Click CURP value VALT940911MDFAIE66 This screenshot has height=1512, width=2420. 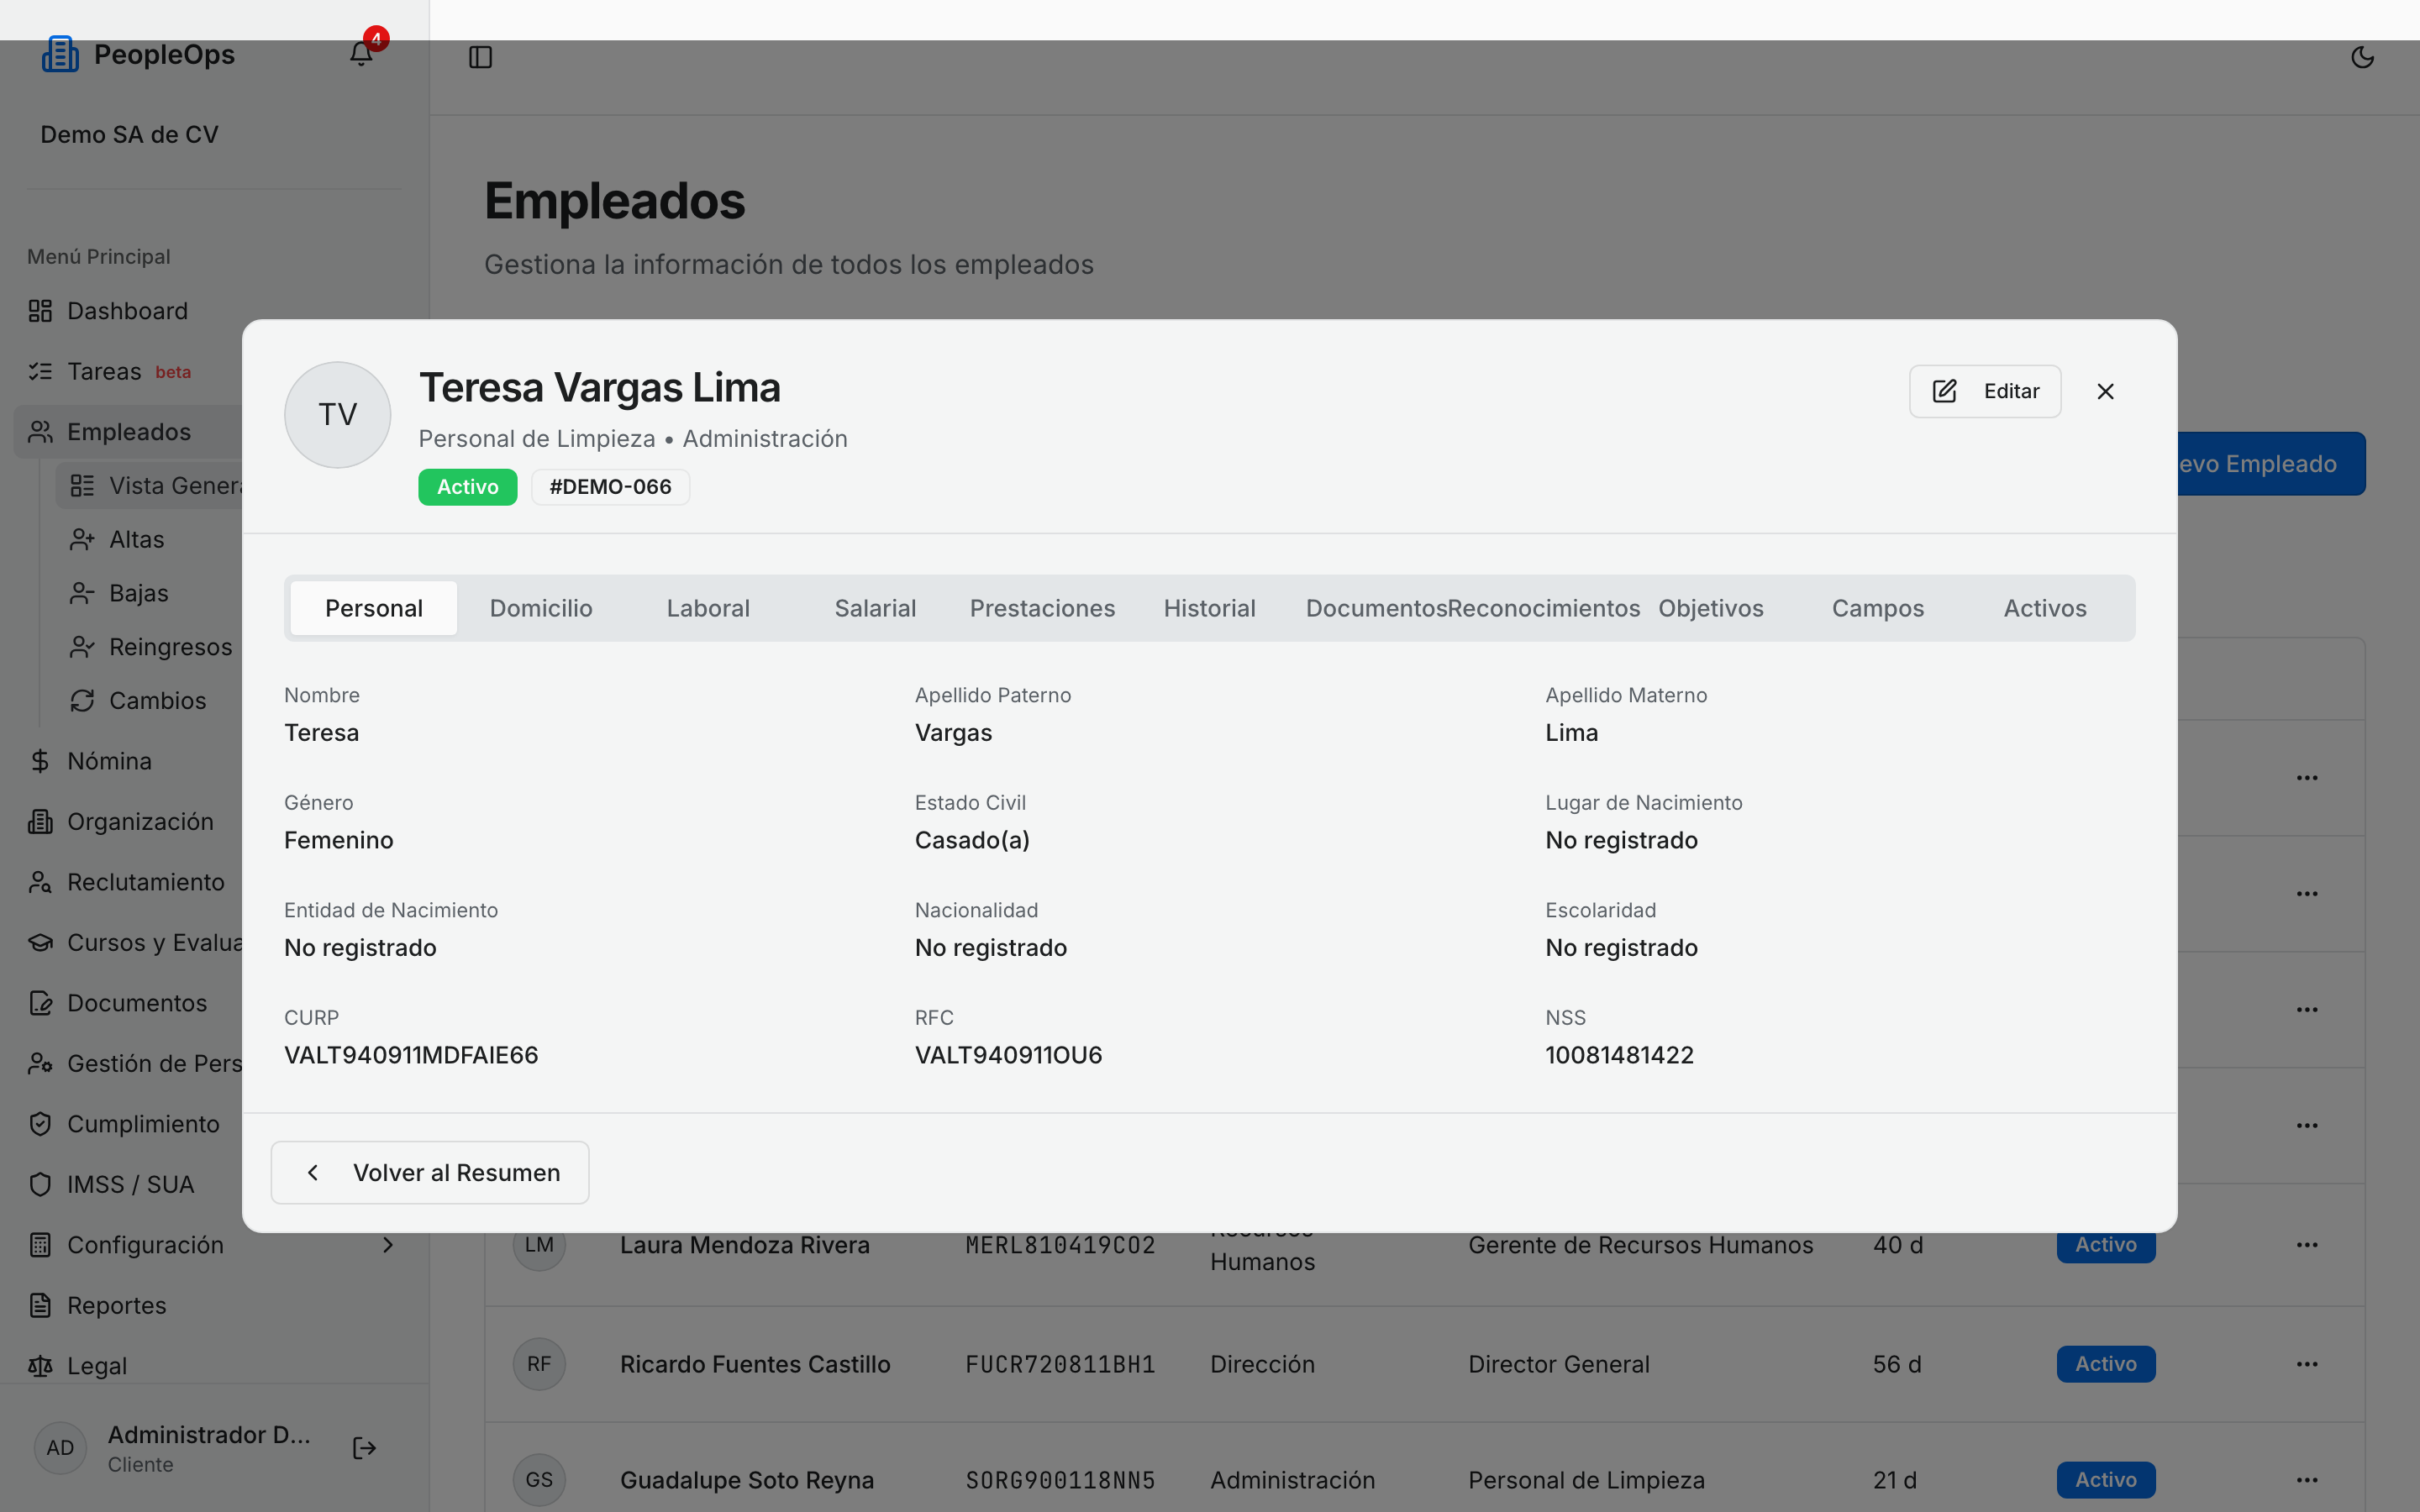411,1055
